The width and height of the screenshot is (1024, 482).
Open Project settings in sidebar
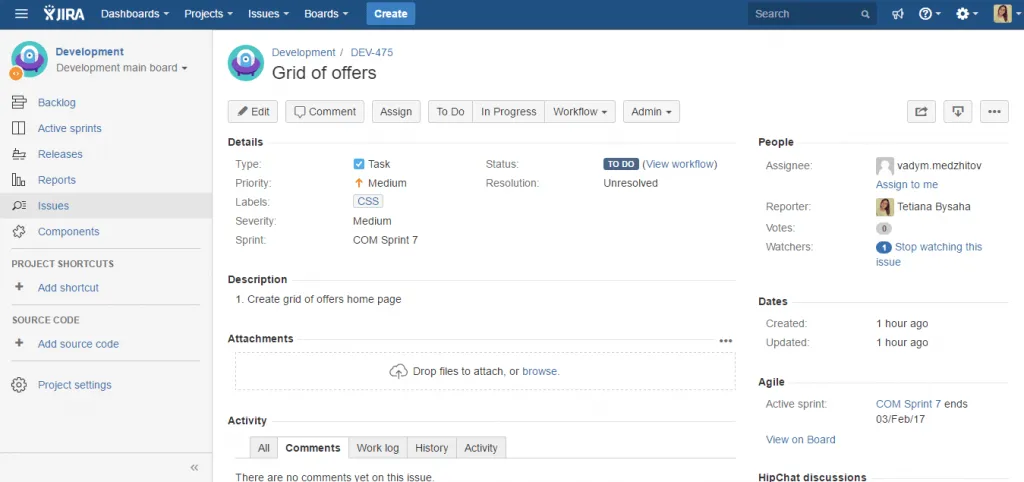click(x=74, y=385)
